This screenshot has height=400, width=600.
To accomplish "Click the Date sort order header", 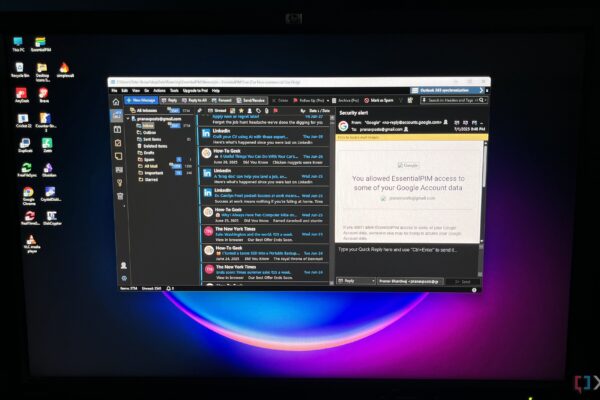I will point(320,111).
